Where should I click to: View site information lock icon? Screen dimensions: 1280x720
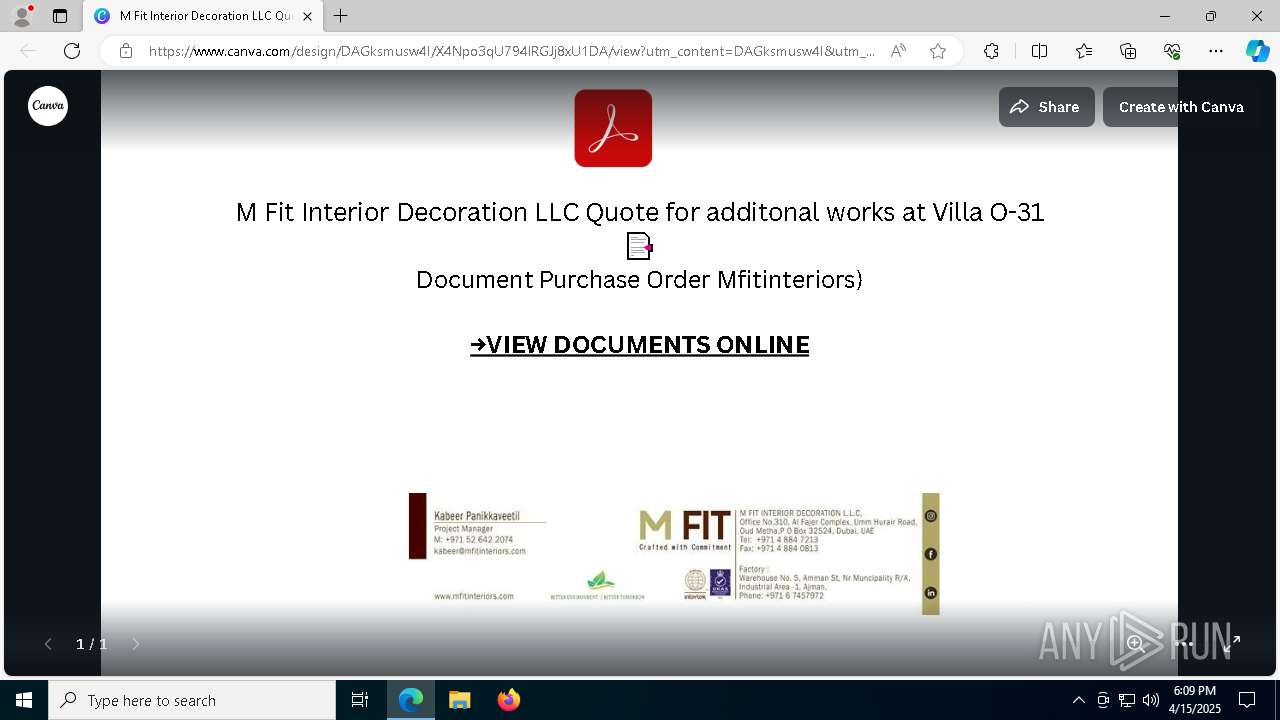tap(126, 51)
